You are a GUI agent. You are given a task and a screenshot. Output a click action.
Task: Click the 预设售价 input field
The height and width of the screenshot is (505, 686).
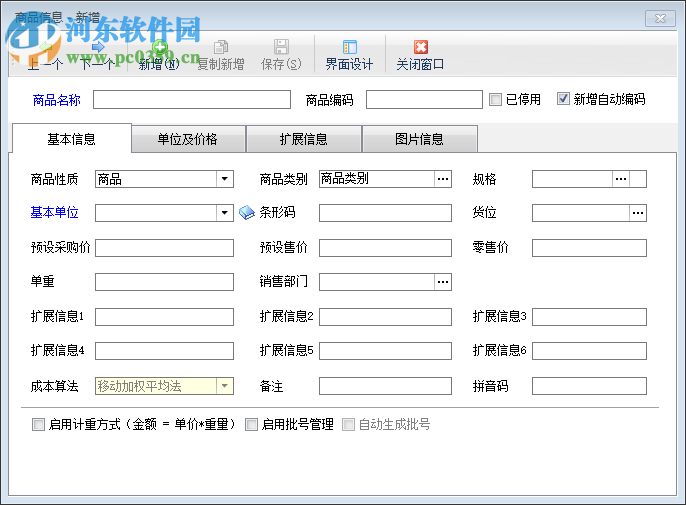pos(385,248)
